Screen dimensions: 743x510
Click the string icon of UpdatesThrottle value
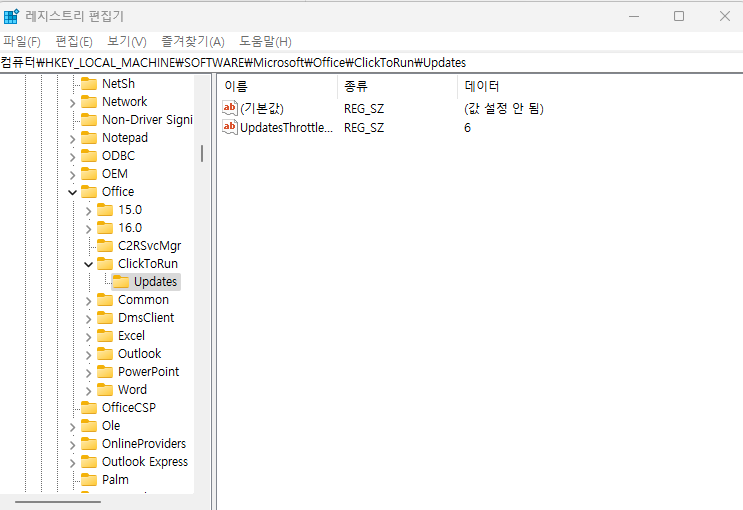point(230,127)
